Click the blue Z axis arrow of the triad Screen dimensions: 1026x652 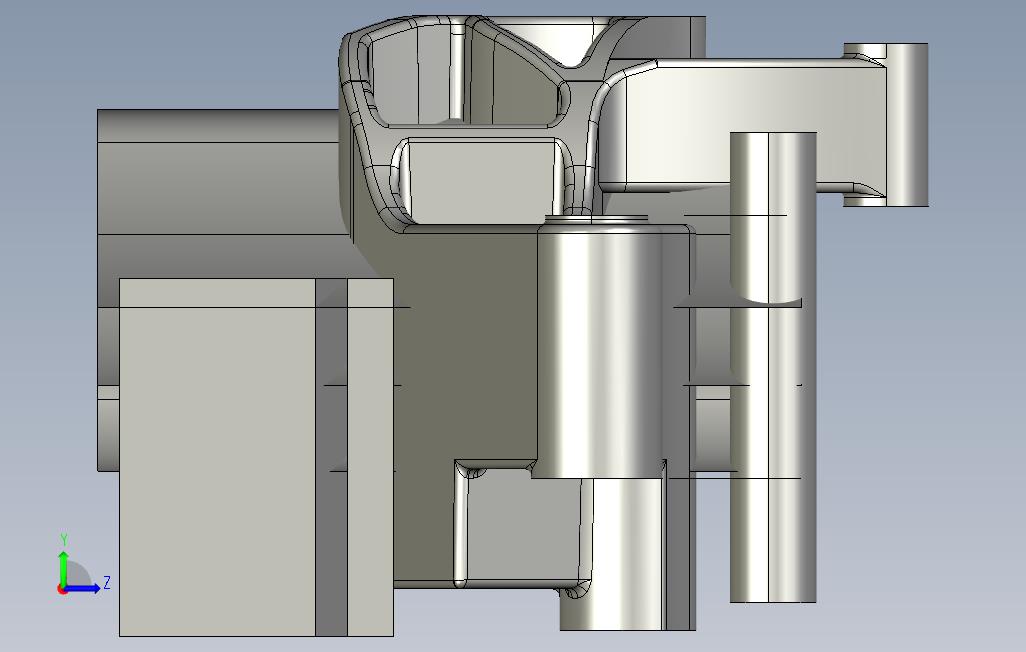pos(82,588)
